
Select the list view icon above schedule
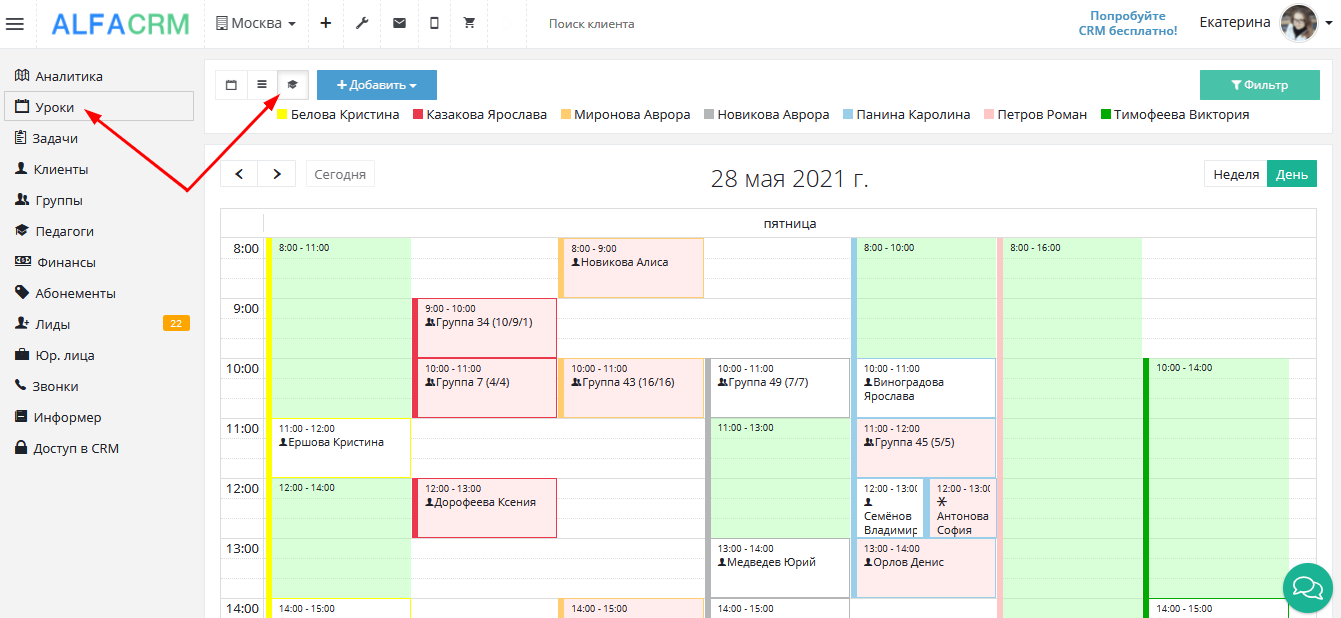click(260, 85)
